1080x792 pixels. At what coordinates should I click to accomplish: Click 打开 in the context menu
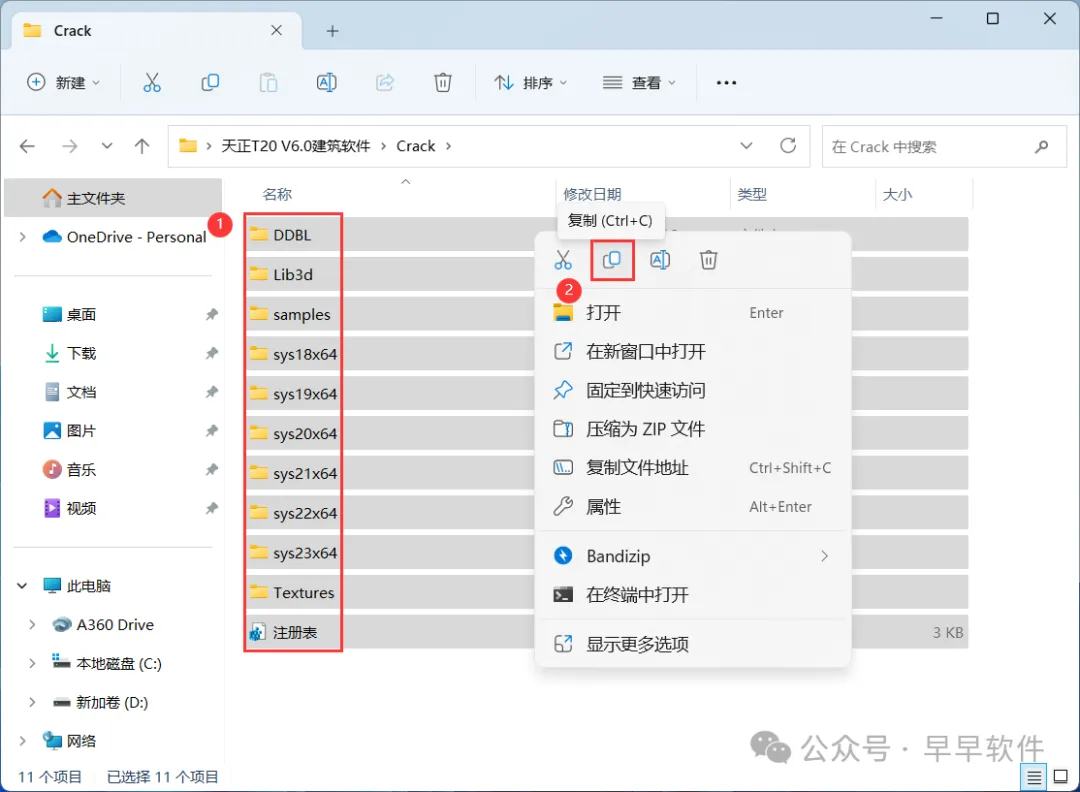click(x=693, y=313)
